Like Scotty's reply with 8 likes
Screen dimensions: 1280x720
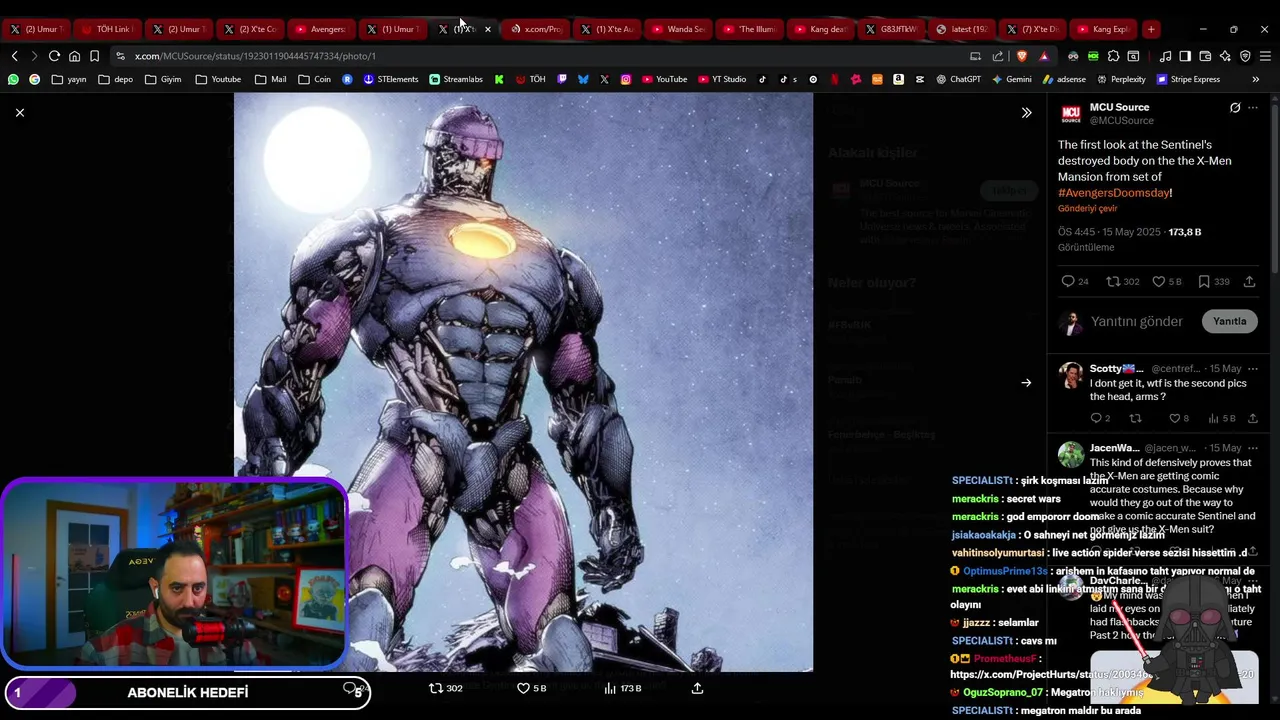(1179, 418)
